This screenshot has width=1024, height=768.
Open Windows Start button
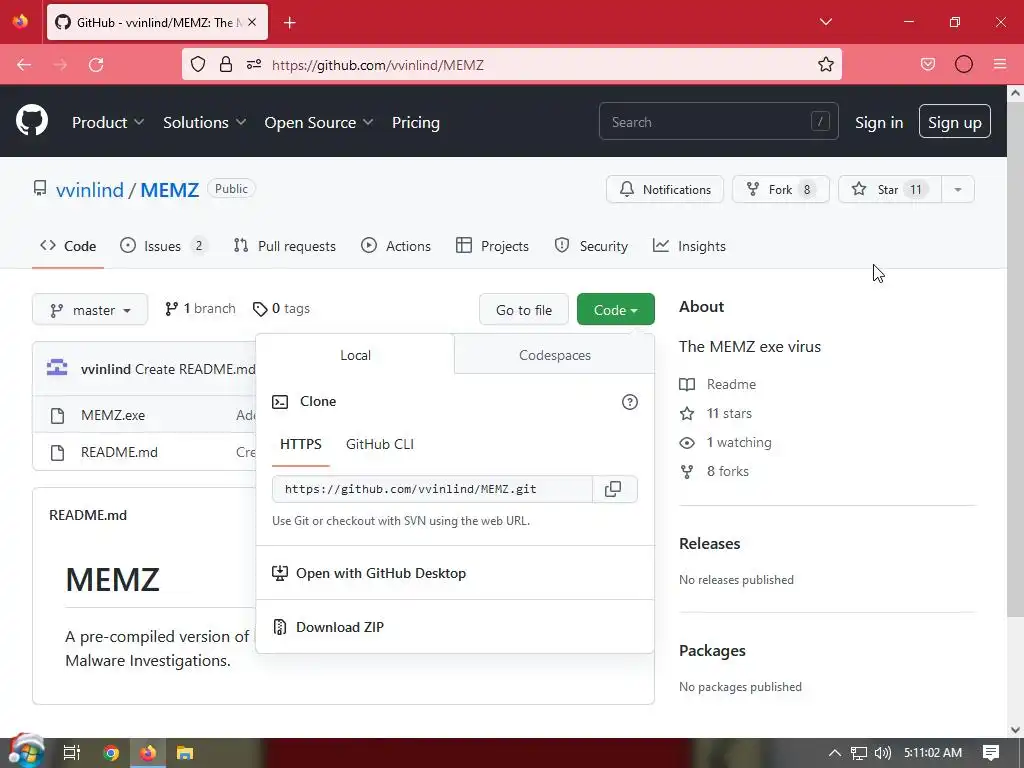(x=26, y=752)
